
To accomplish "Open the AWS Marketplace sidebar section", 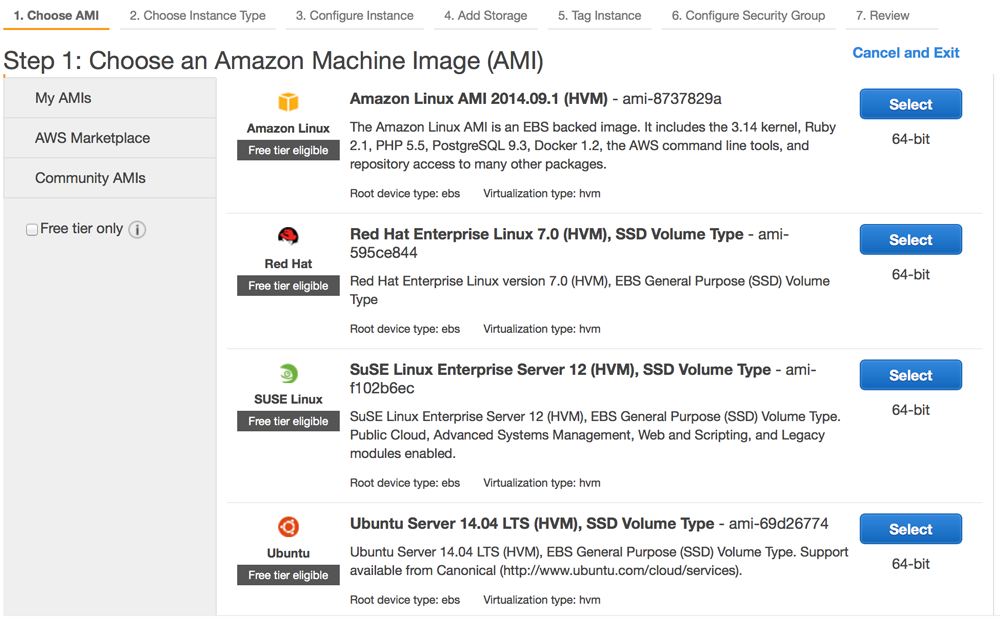I will point(92,138).
